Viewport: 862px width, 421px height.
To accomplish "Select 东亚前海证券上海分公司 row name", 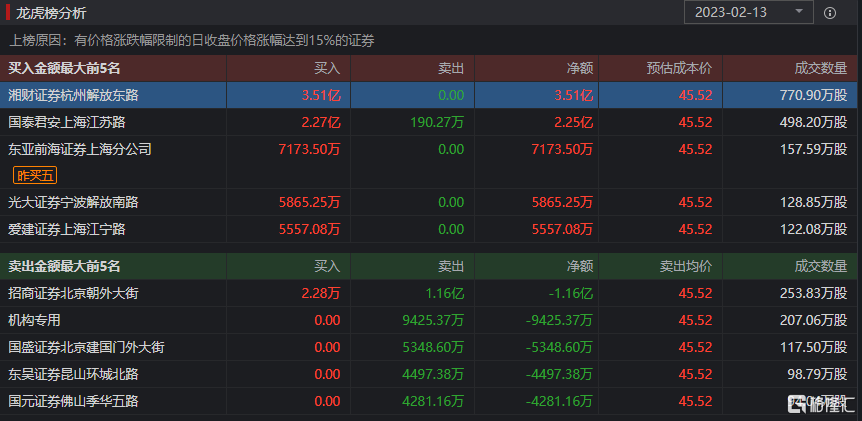I will click(x=80, y=149).
